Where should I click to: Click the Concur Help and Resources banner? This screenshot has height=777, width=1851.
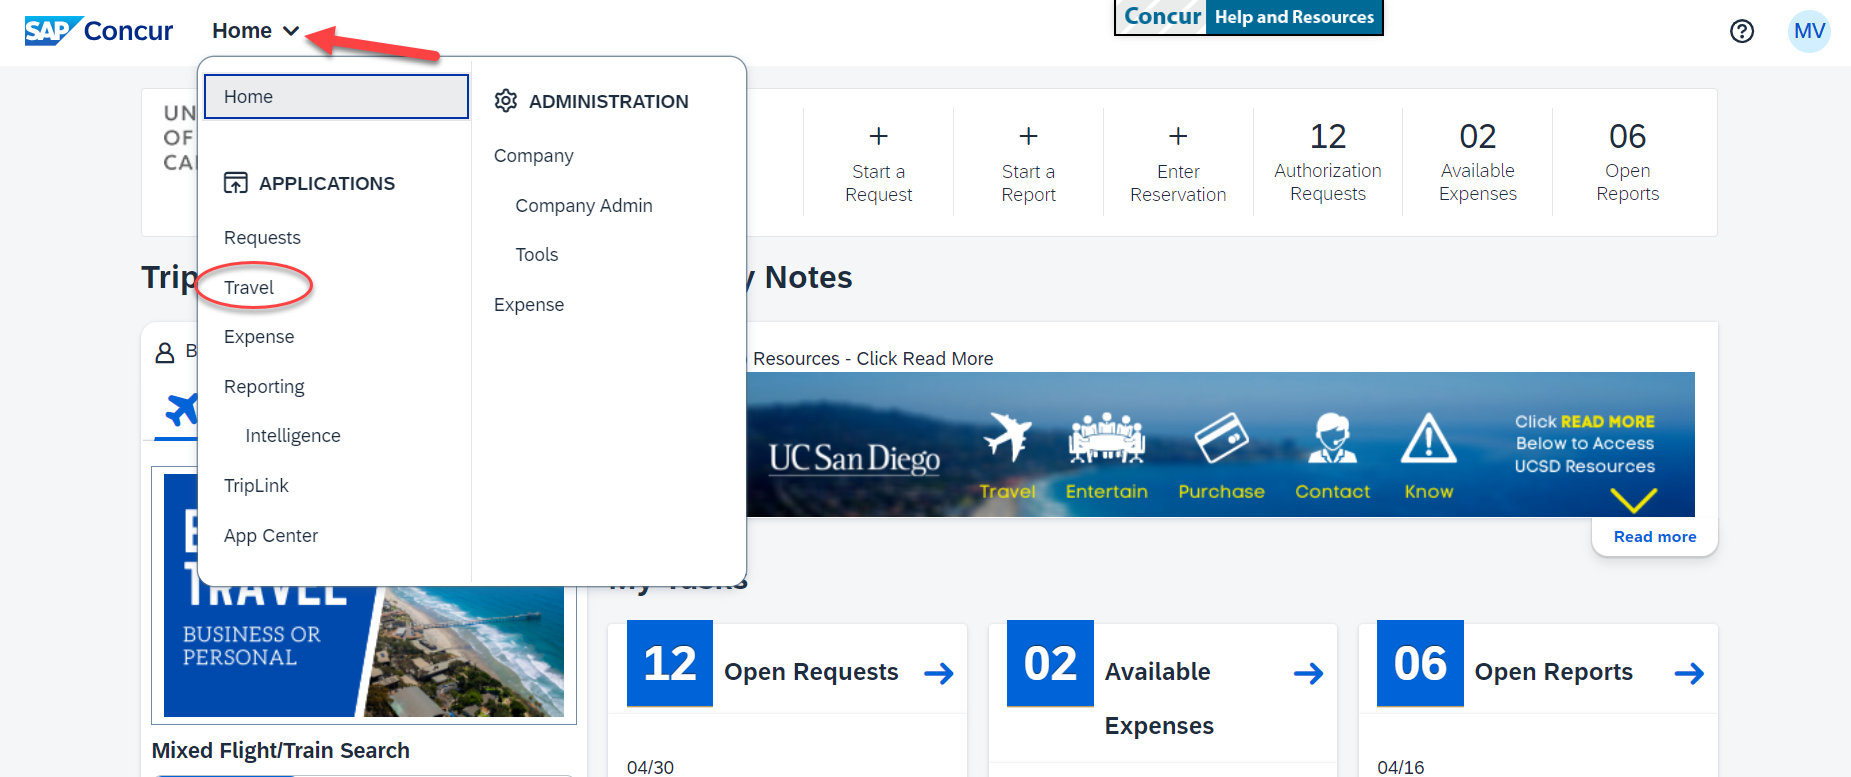1248,17
